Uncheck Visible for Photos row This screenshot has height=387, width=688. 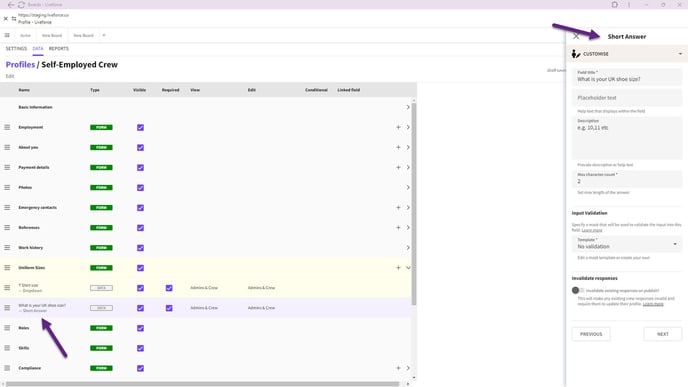tap(140, 188)
